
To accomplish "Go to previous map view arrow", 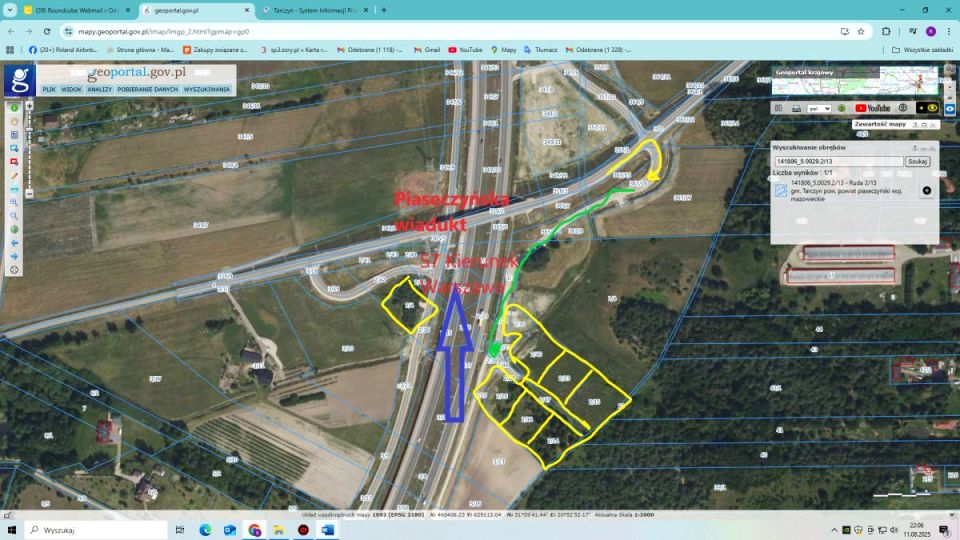I will [14, 242].
